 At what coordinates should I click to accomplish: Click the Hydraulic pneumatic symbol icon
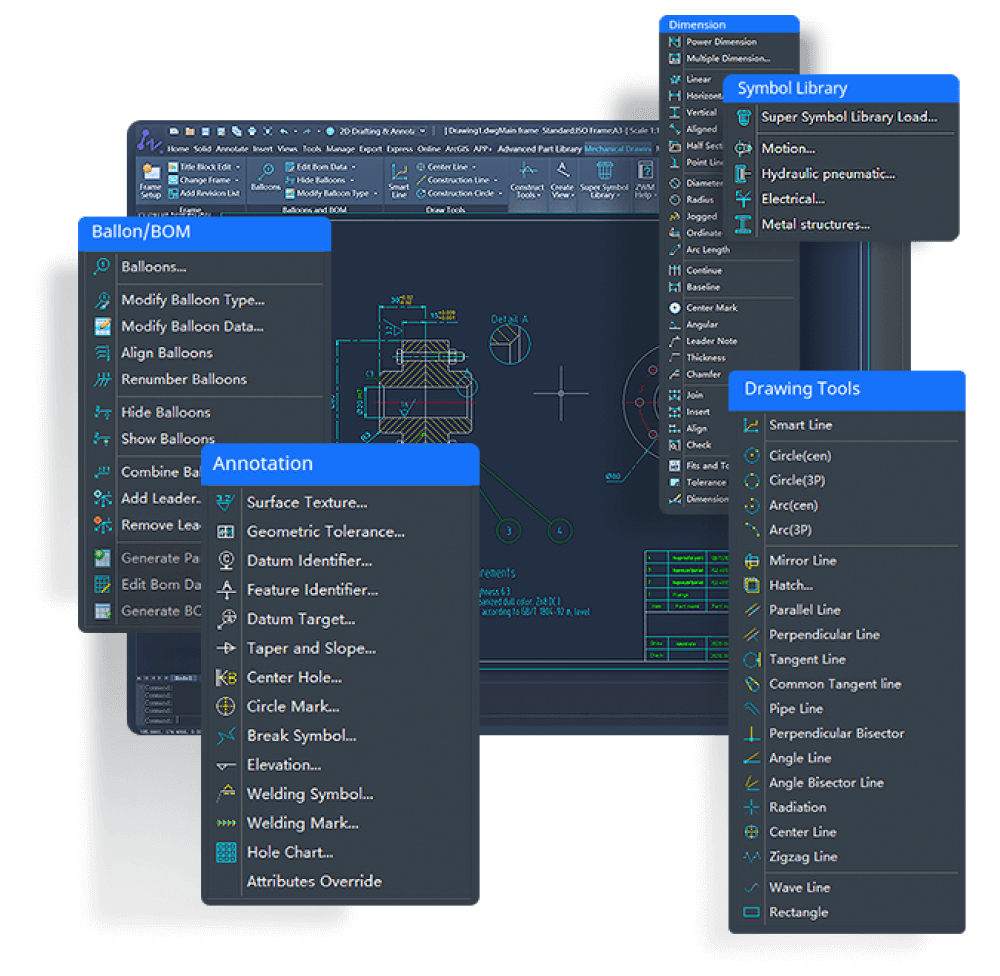(x=743, y=173)
